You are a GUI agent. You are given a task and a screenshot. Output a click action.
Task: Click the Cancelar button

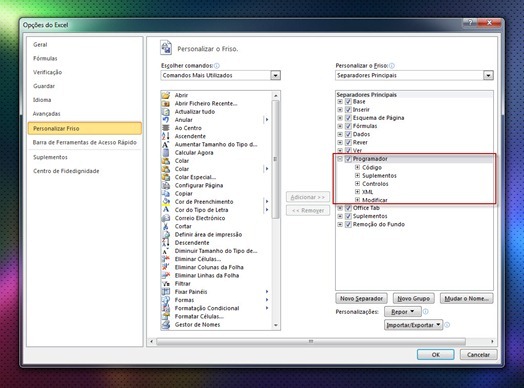(478, 355)
